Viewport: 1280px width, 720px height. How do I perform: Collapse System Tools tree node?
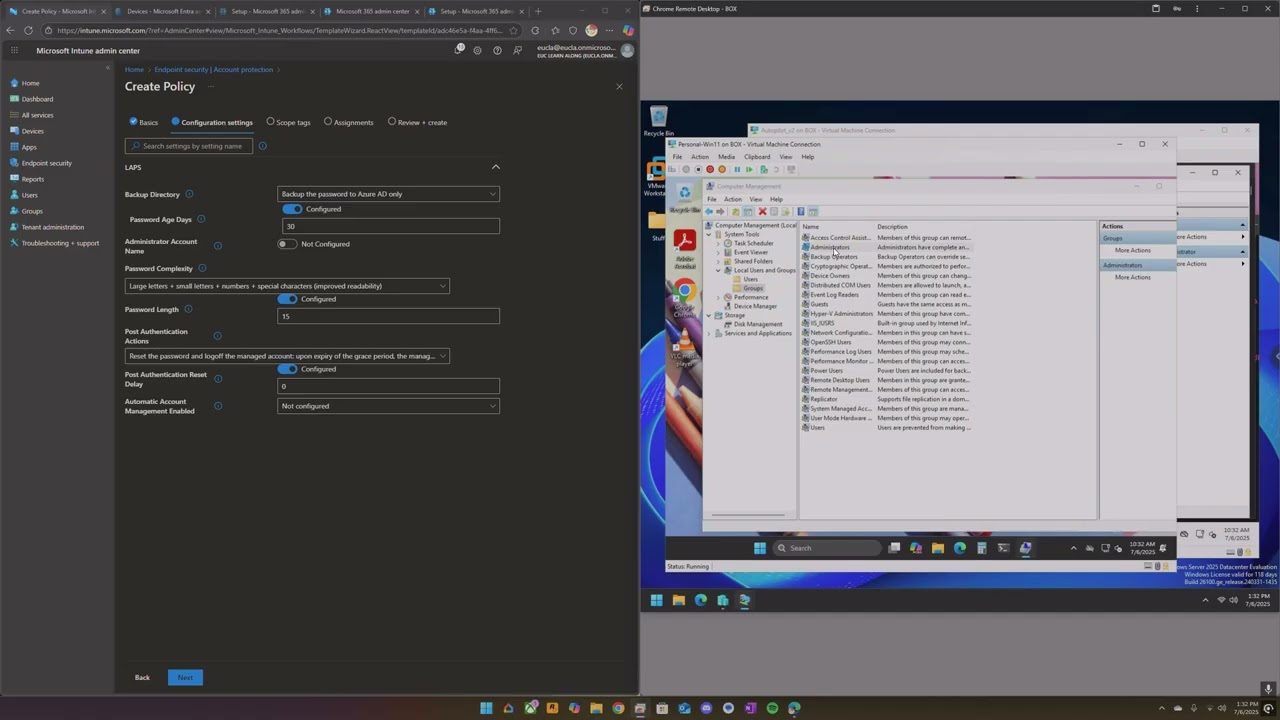click(709, 234)
